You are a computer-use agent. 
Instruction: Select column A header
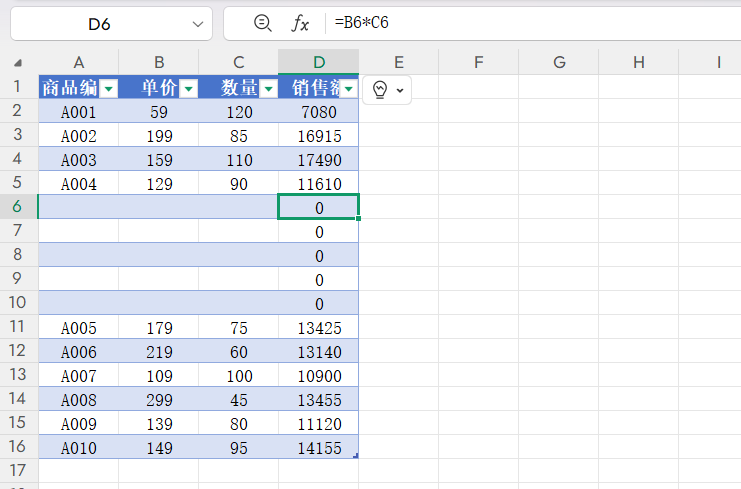78,62
